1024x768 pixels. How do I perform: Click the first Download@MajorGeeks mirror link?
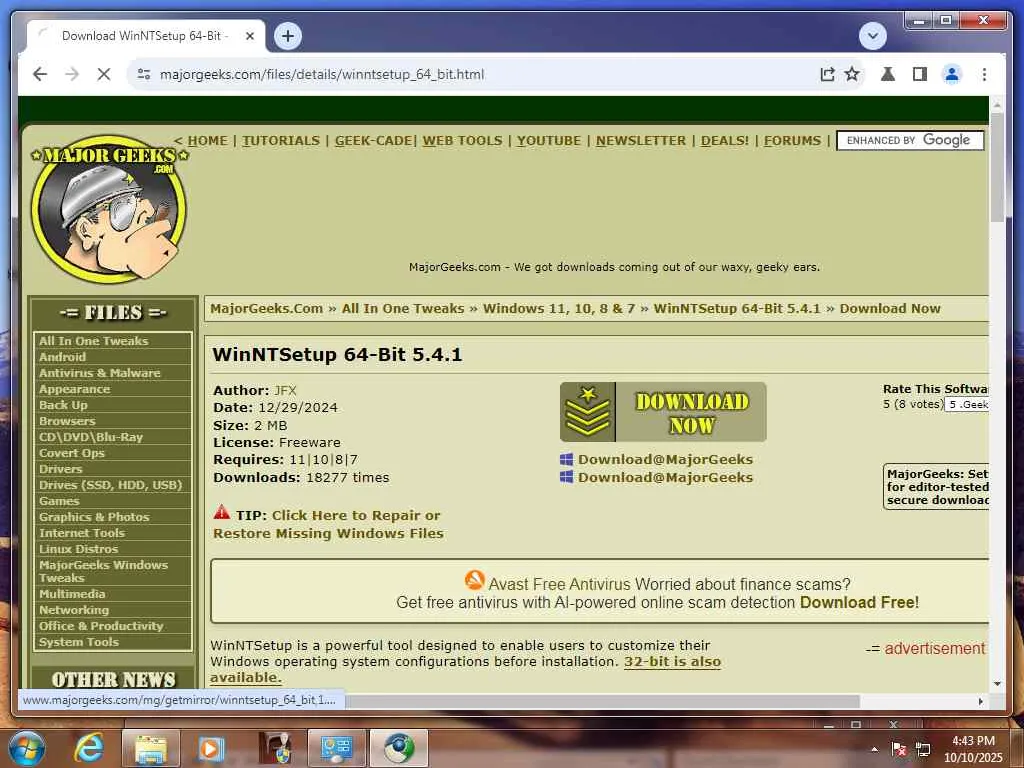pyautogui.click(x=665, y=459)
